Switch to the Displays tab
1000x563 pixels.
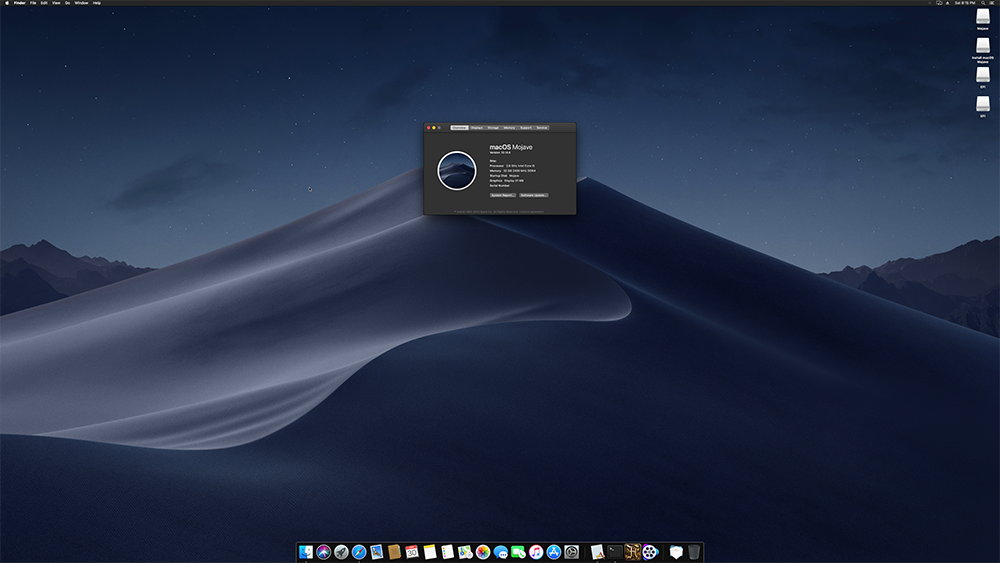click(x=477, y=128)
